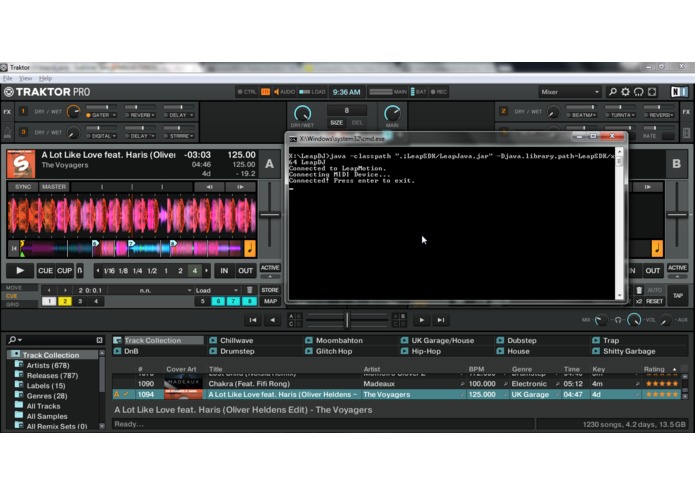Select loop size 1/16

click(x=109, y=271)
